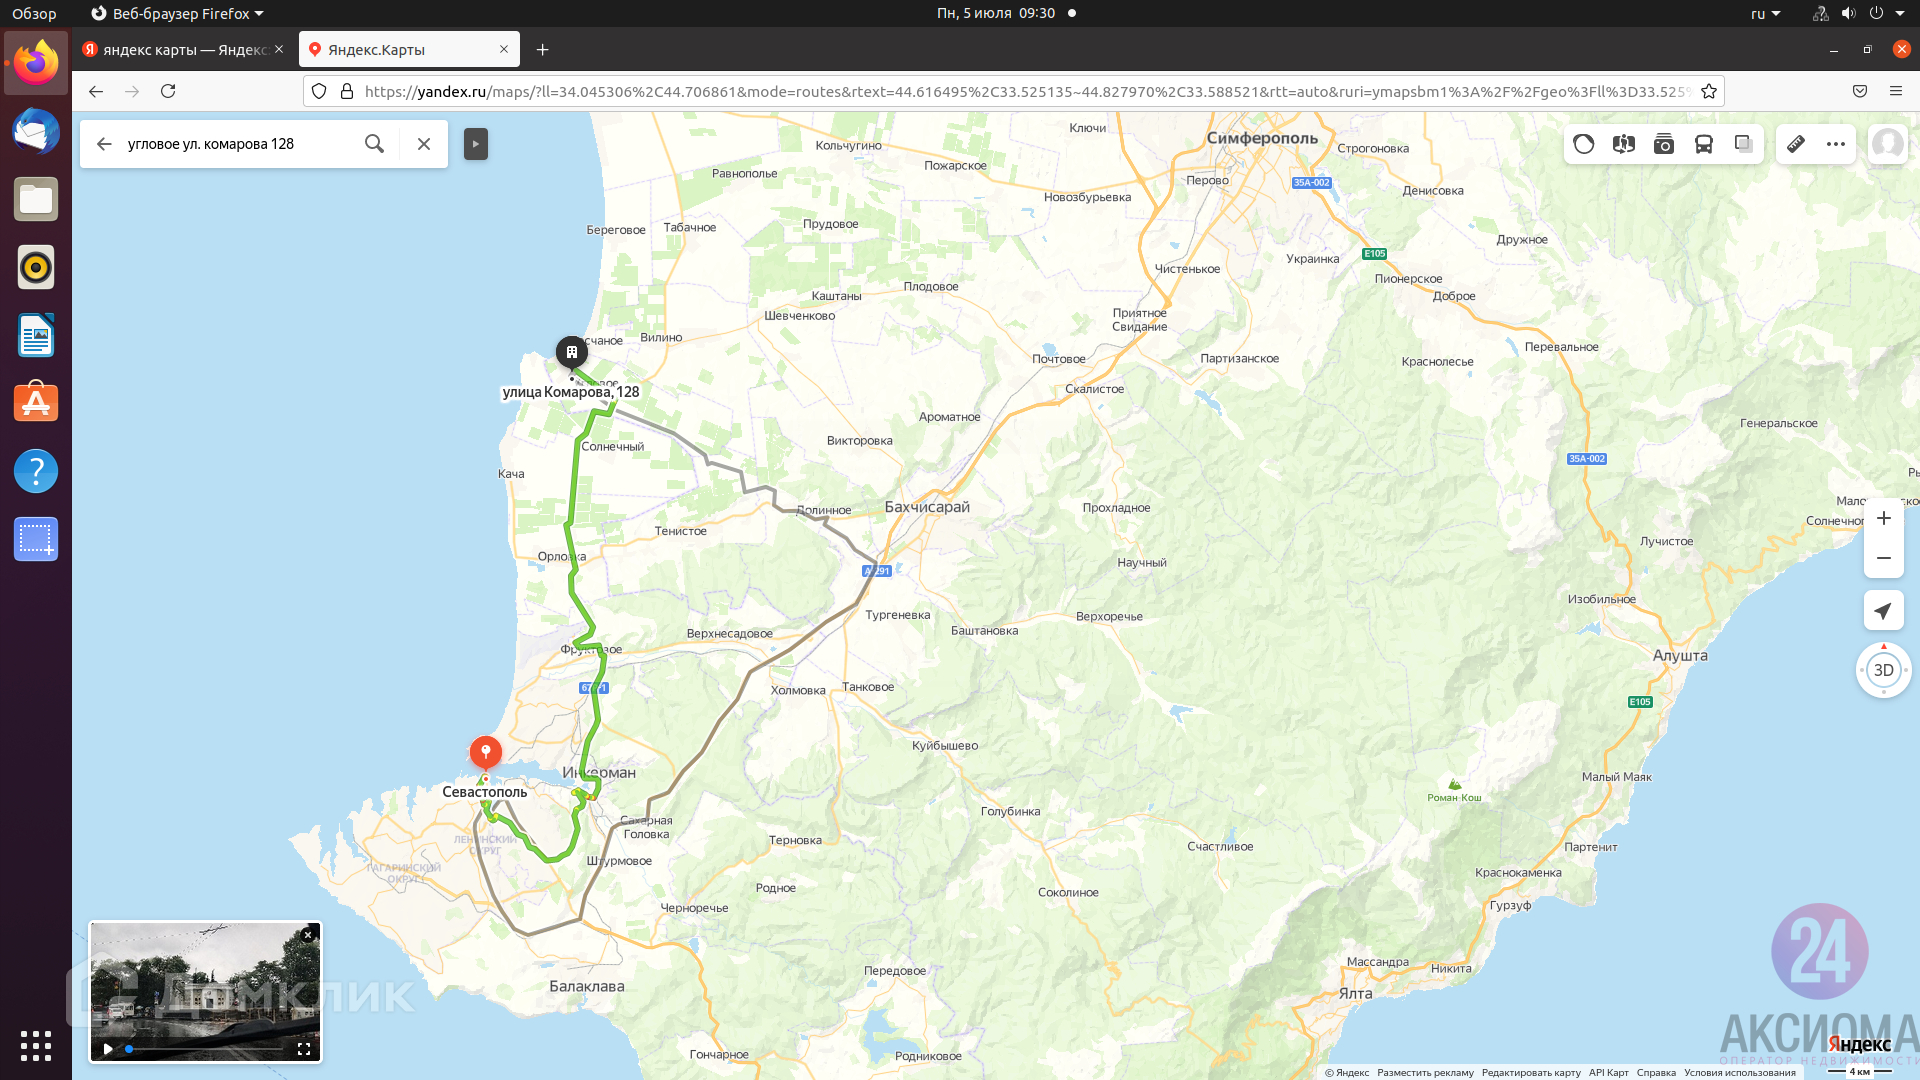
Task: Open Редактировать карту link
Action: click(1530, 1073)
